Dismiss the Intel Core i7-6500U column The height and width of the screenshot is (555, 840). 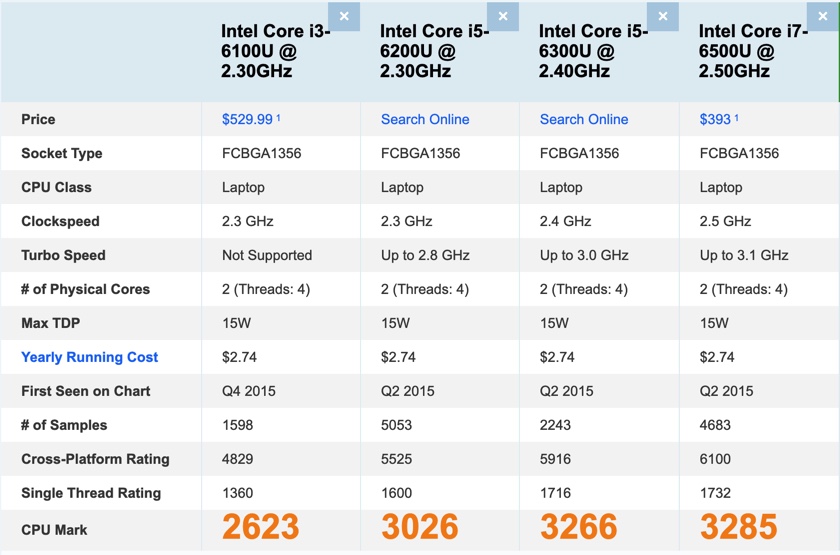pyautogui.click(x=822, y=16)
